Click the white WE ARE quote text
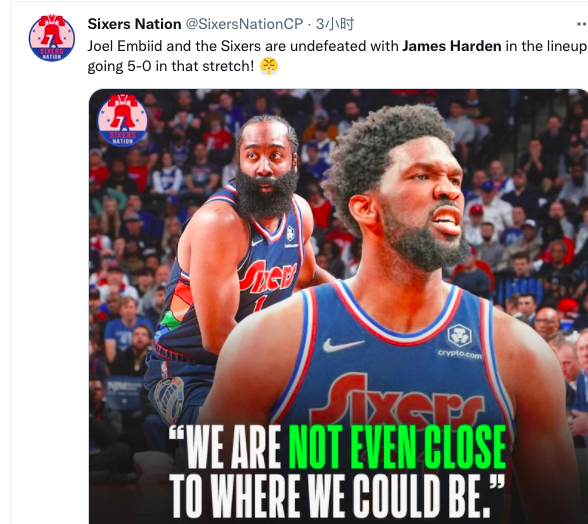The image size is (588, 524). tap(225, 446)
